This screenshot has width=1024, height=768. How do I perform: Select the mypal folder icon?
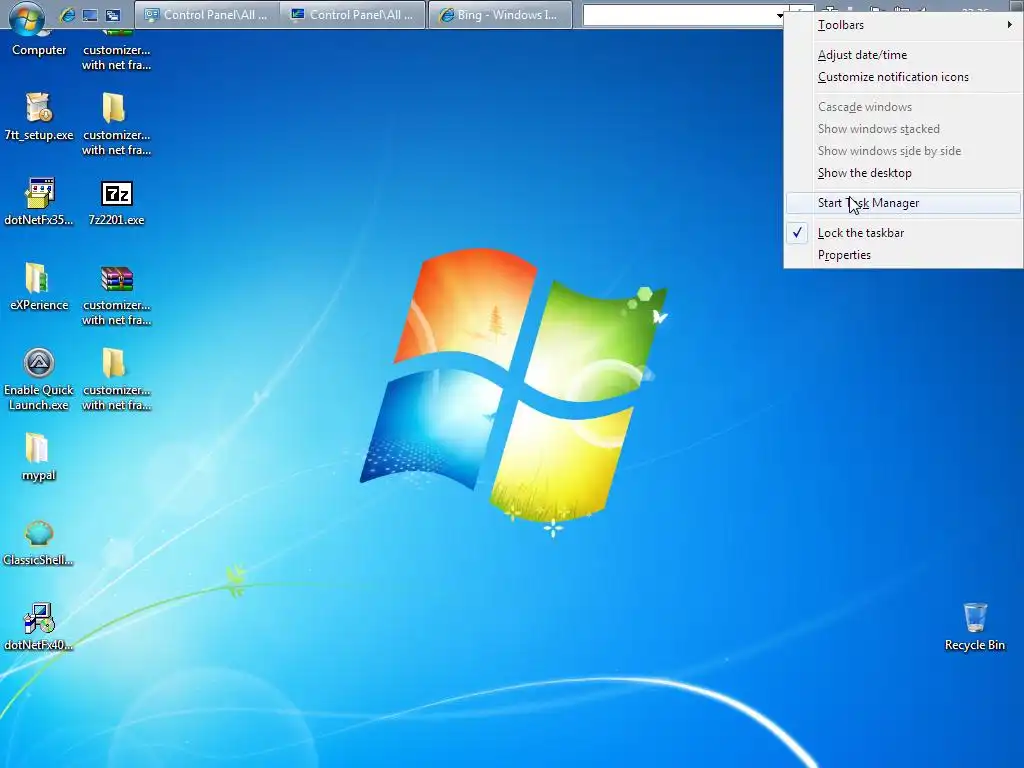click(x=39, y=457)
